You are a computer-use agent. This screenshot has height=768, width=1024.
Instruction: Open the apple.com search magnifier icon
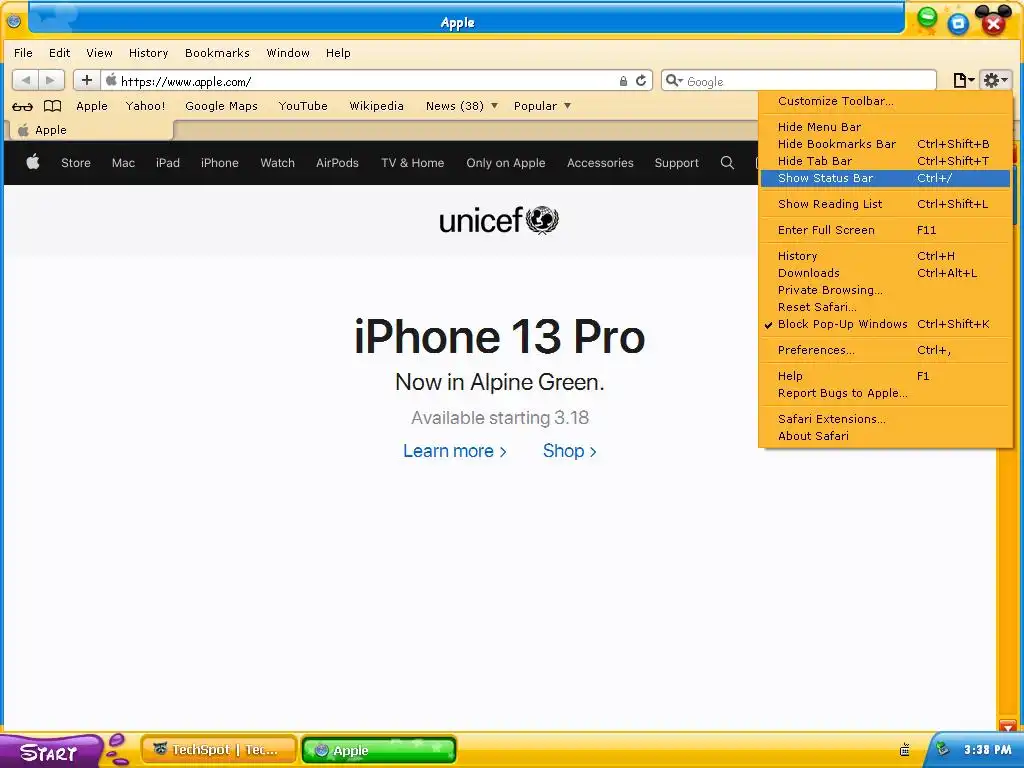(727, 163)
